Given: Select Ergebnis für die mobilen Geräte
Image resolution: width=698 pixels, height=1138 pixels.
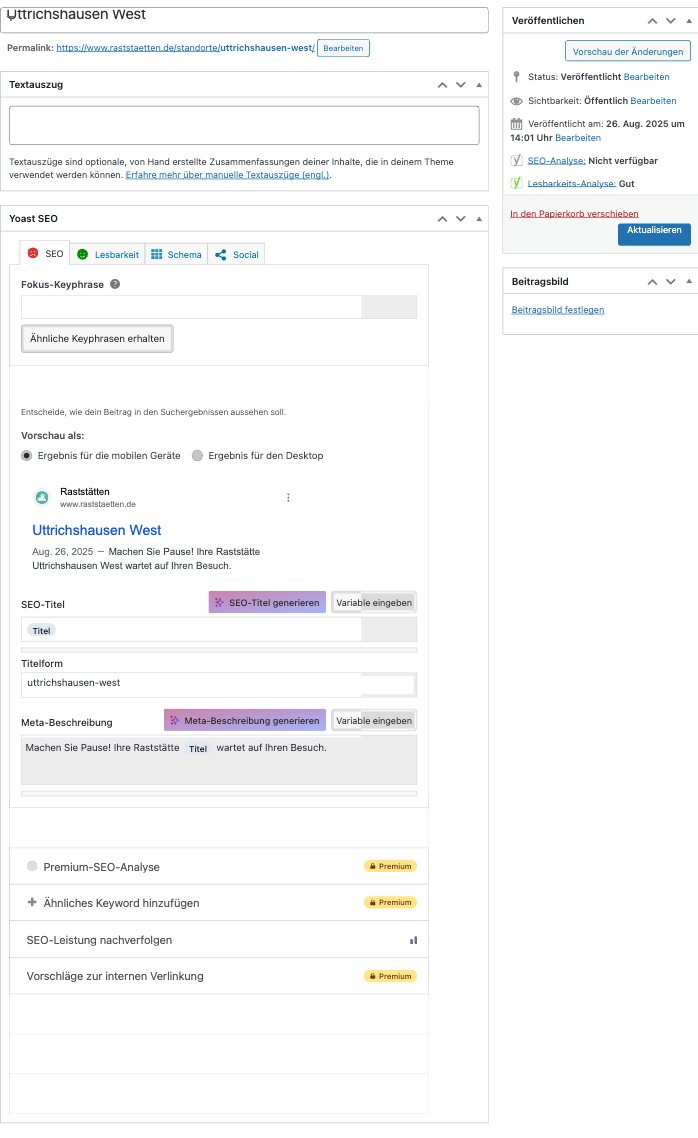Looking at the screenshot, I should pyautogui.click(x=27, y=456).
